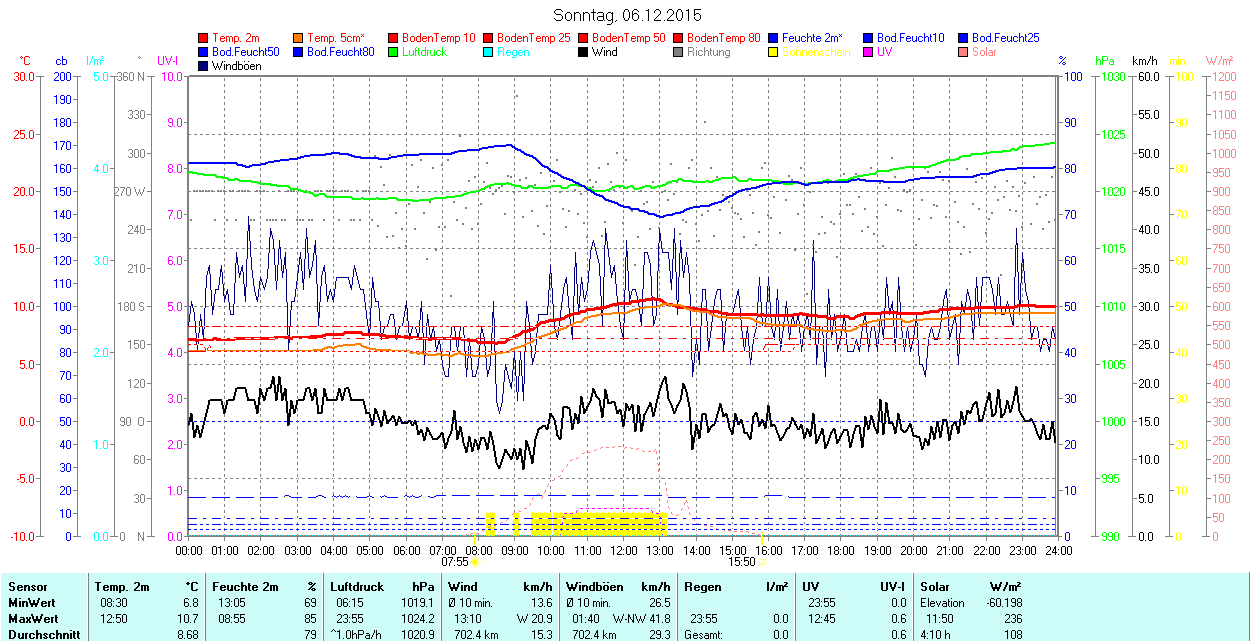
Task: Click the 15:50 sunset marker
Action: coord(742,562)
